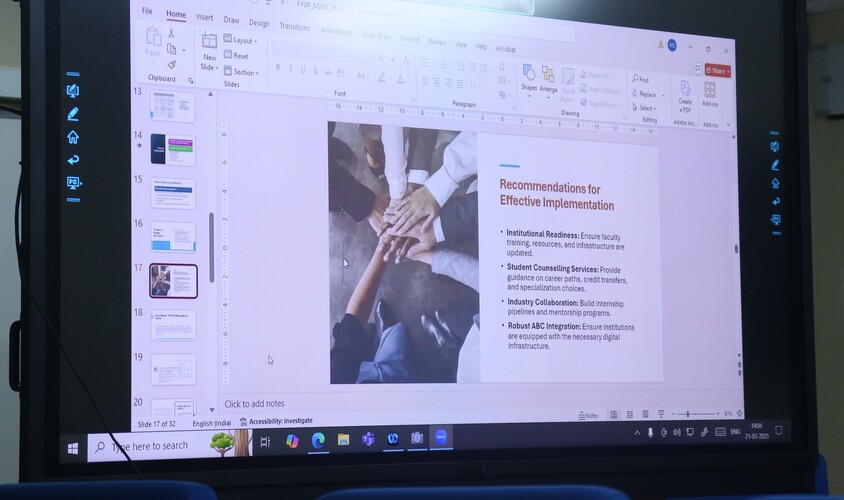Open Shape Outline dropdown
844x500 pixels.
point(600,89)
